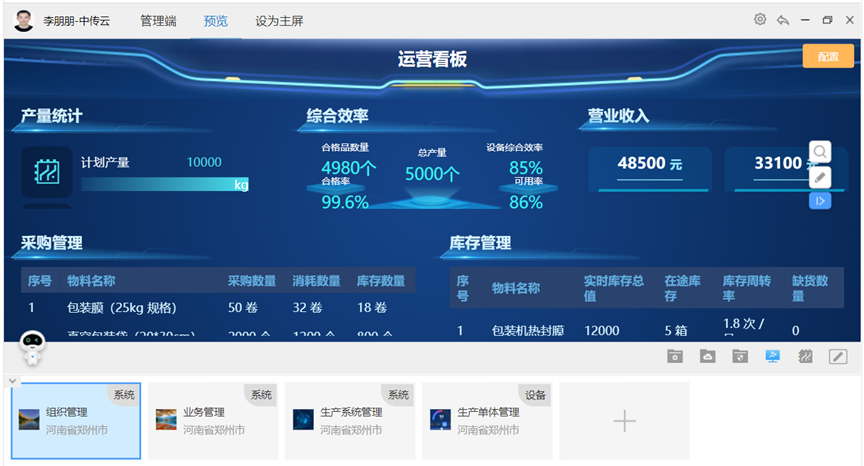The width and height of the screenshot is (864, 466).
Task: Click the back arrow icon in title bar
Action: [783, 20]
